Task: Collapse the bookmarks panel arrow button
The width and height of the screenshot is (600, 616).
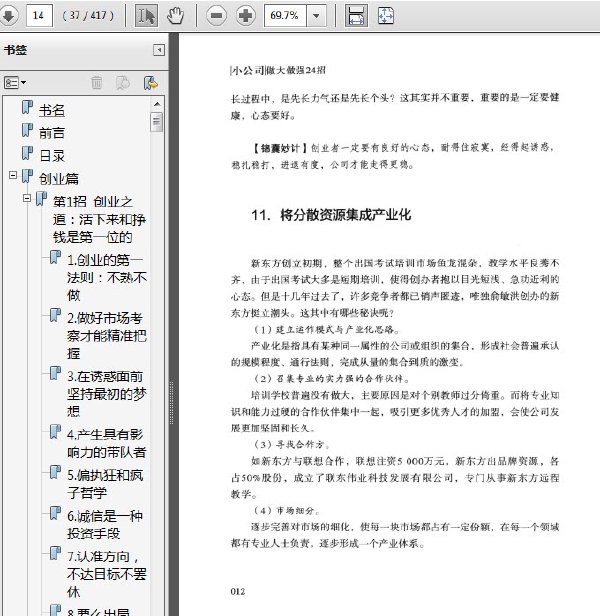Action: coord(159,50)
